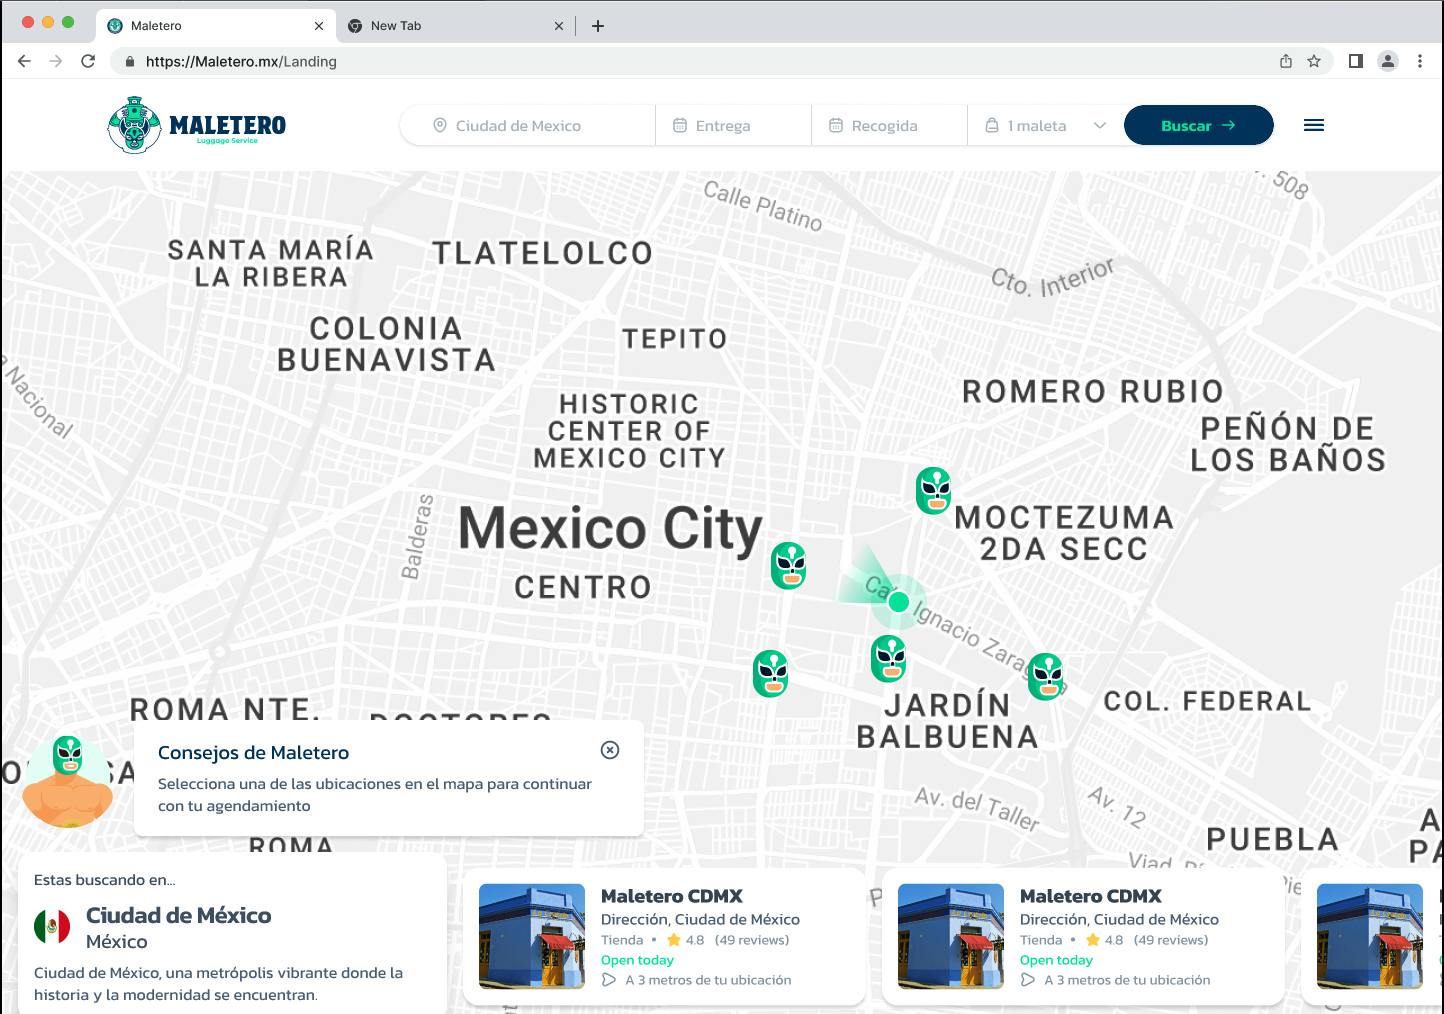Viewport: 1444px width, 1014px height.
Task: Bookmark this page with the star icon
Action: tap(1314, 61)
